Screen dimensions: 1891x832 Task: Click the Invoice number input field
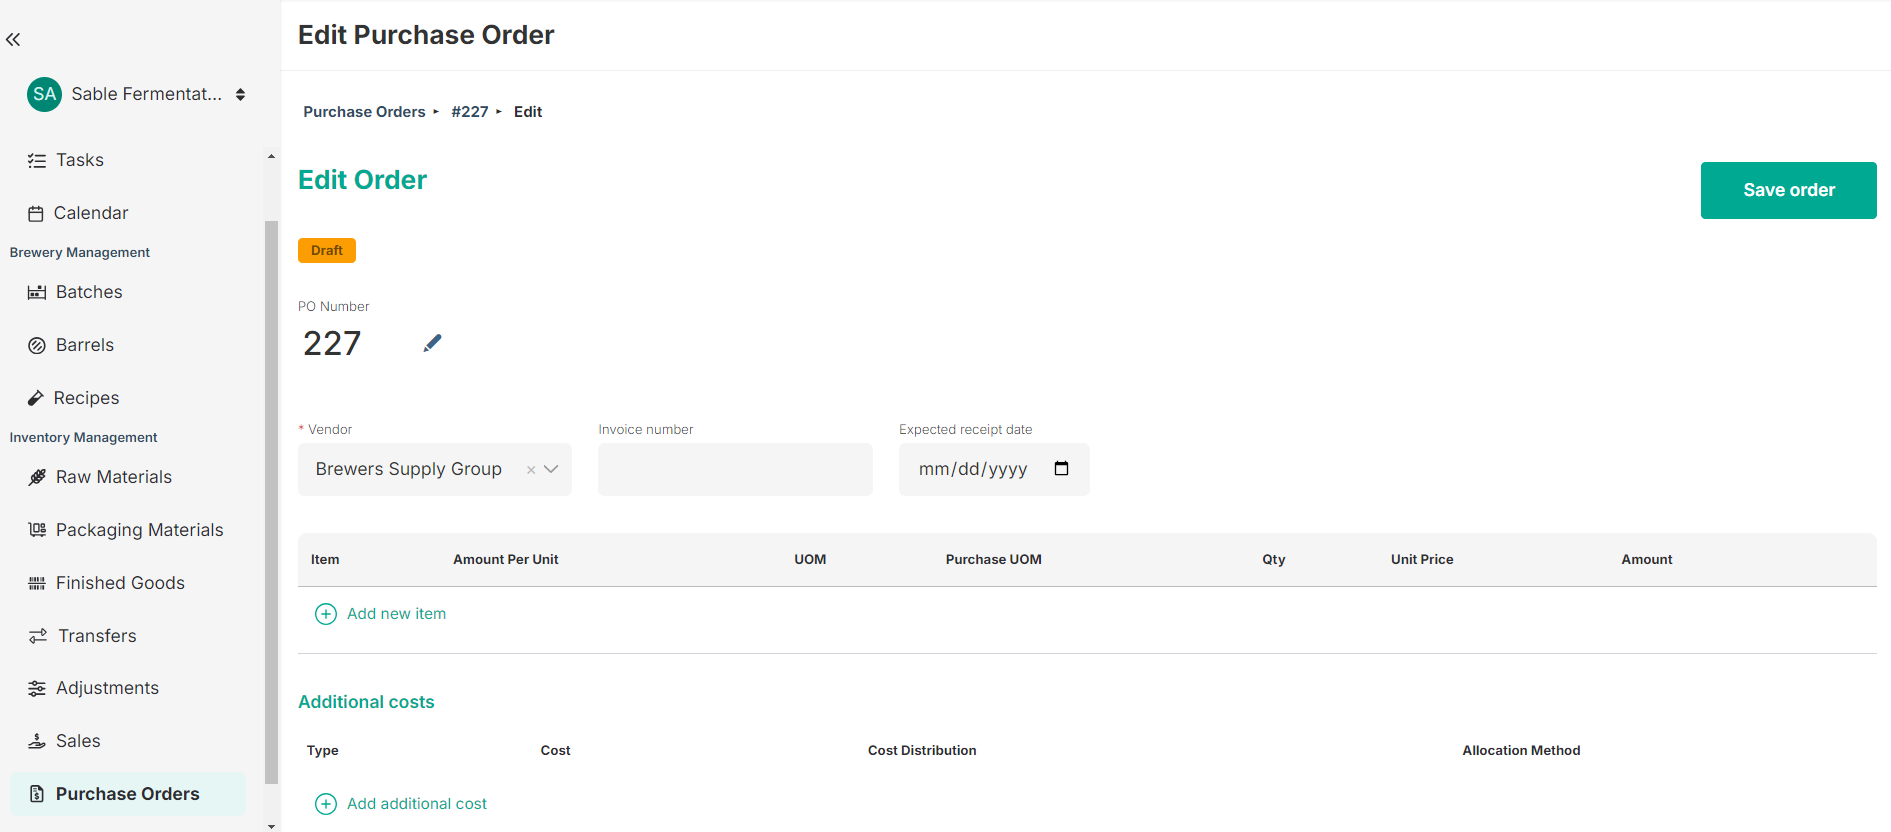click(735, 469)
